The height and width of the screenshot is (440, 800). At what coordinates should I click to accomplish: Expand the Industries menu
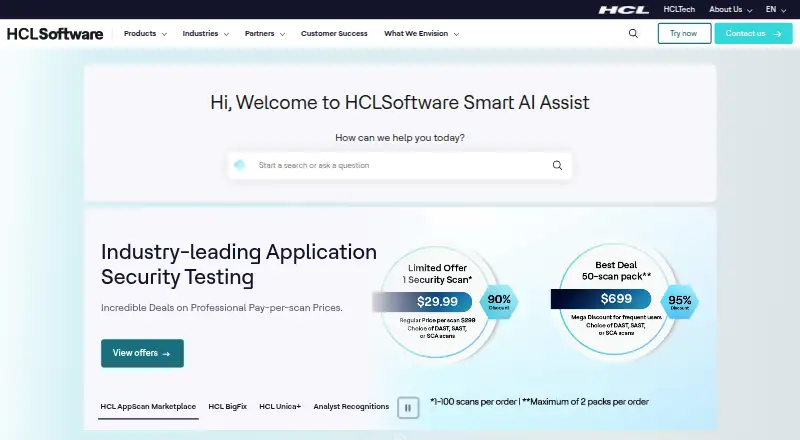pos(206,34)
